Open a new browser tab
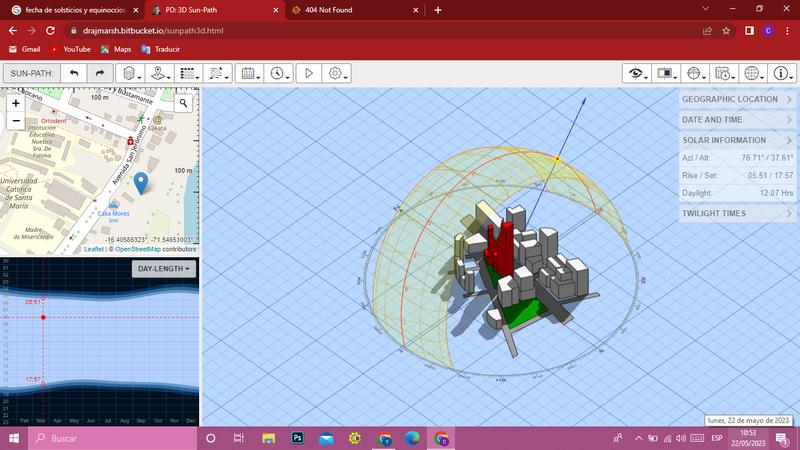The width and height of the screenshot is (800, 450). pyautogui.click(x=438, y=10)
